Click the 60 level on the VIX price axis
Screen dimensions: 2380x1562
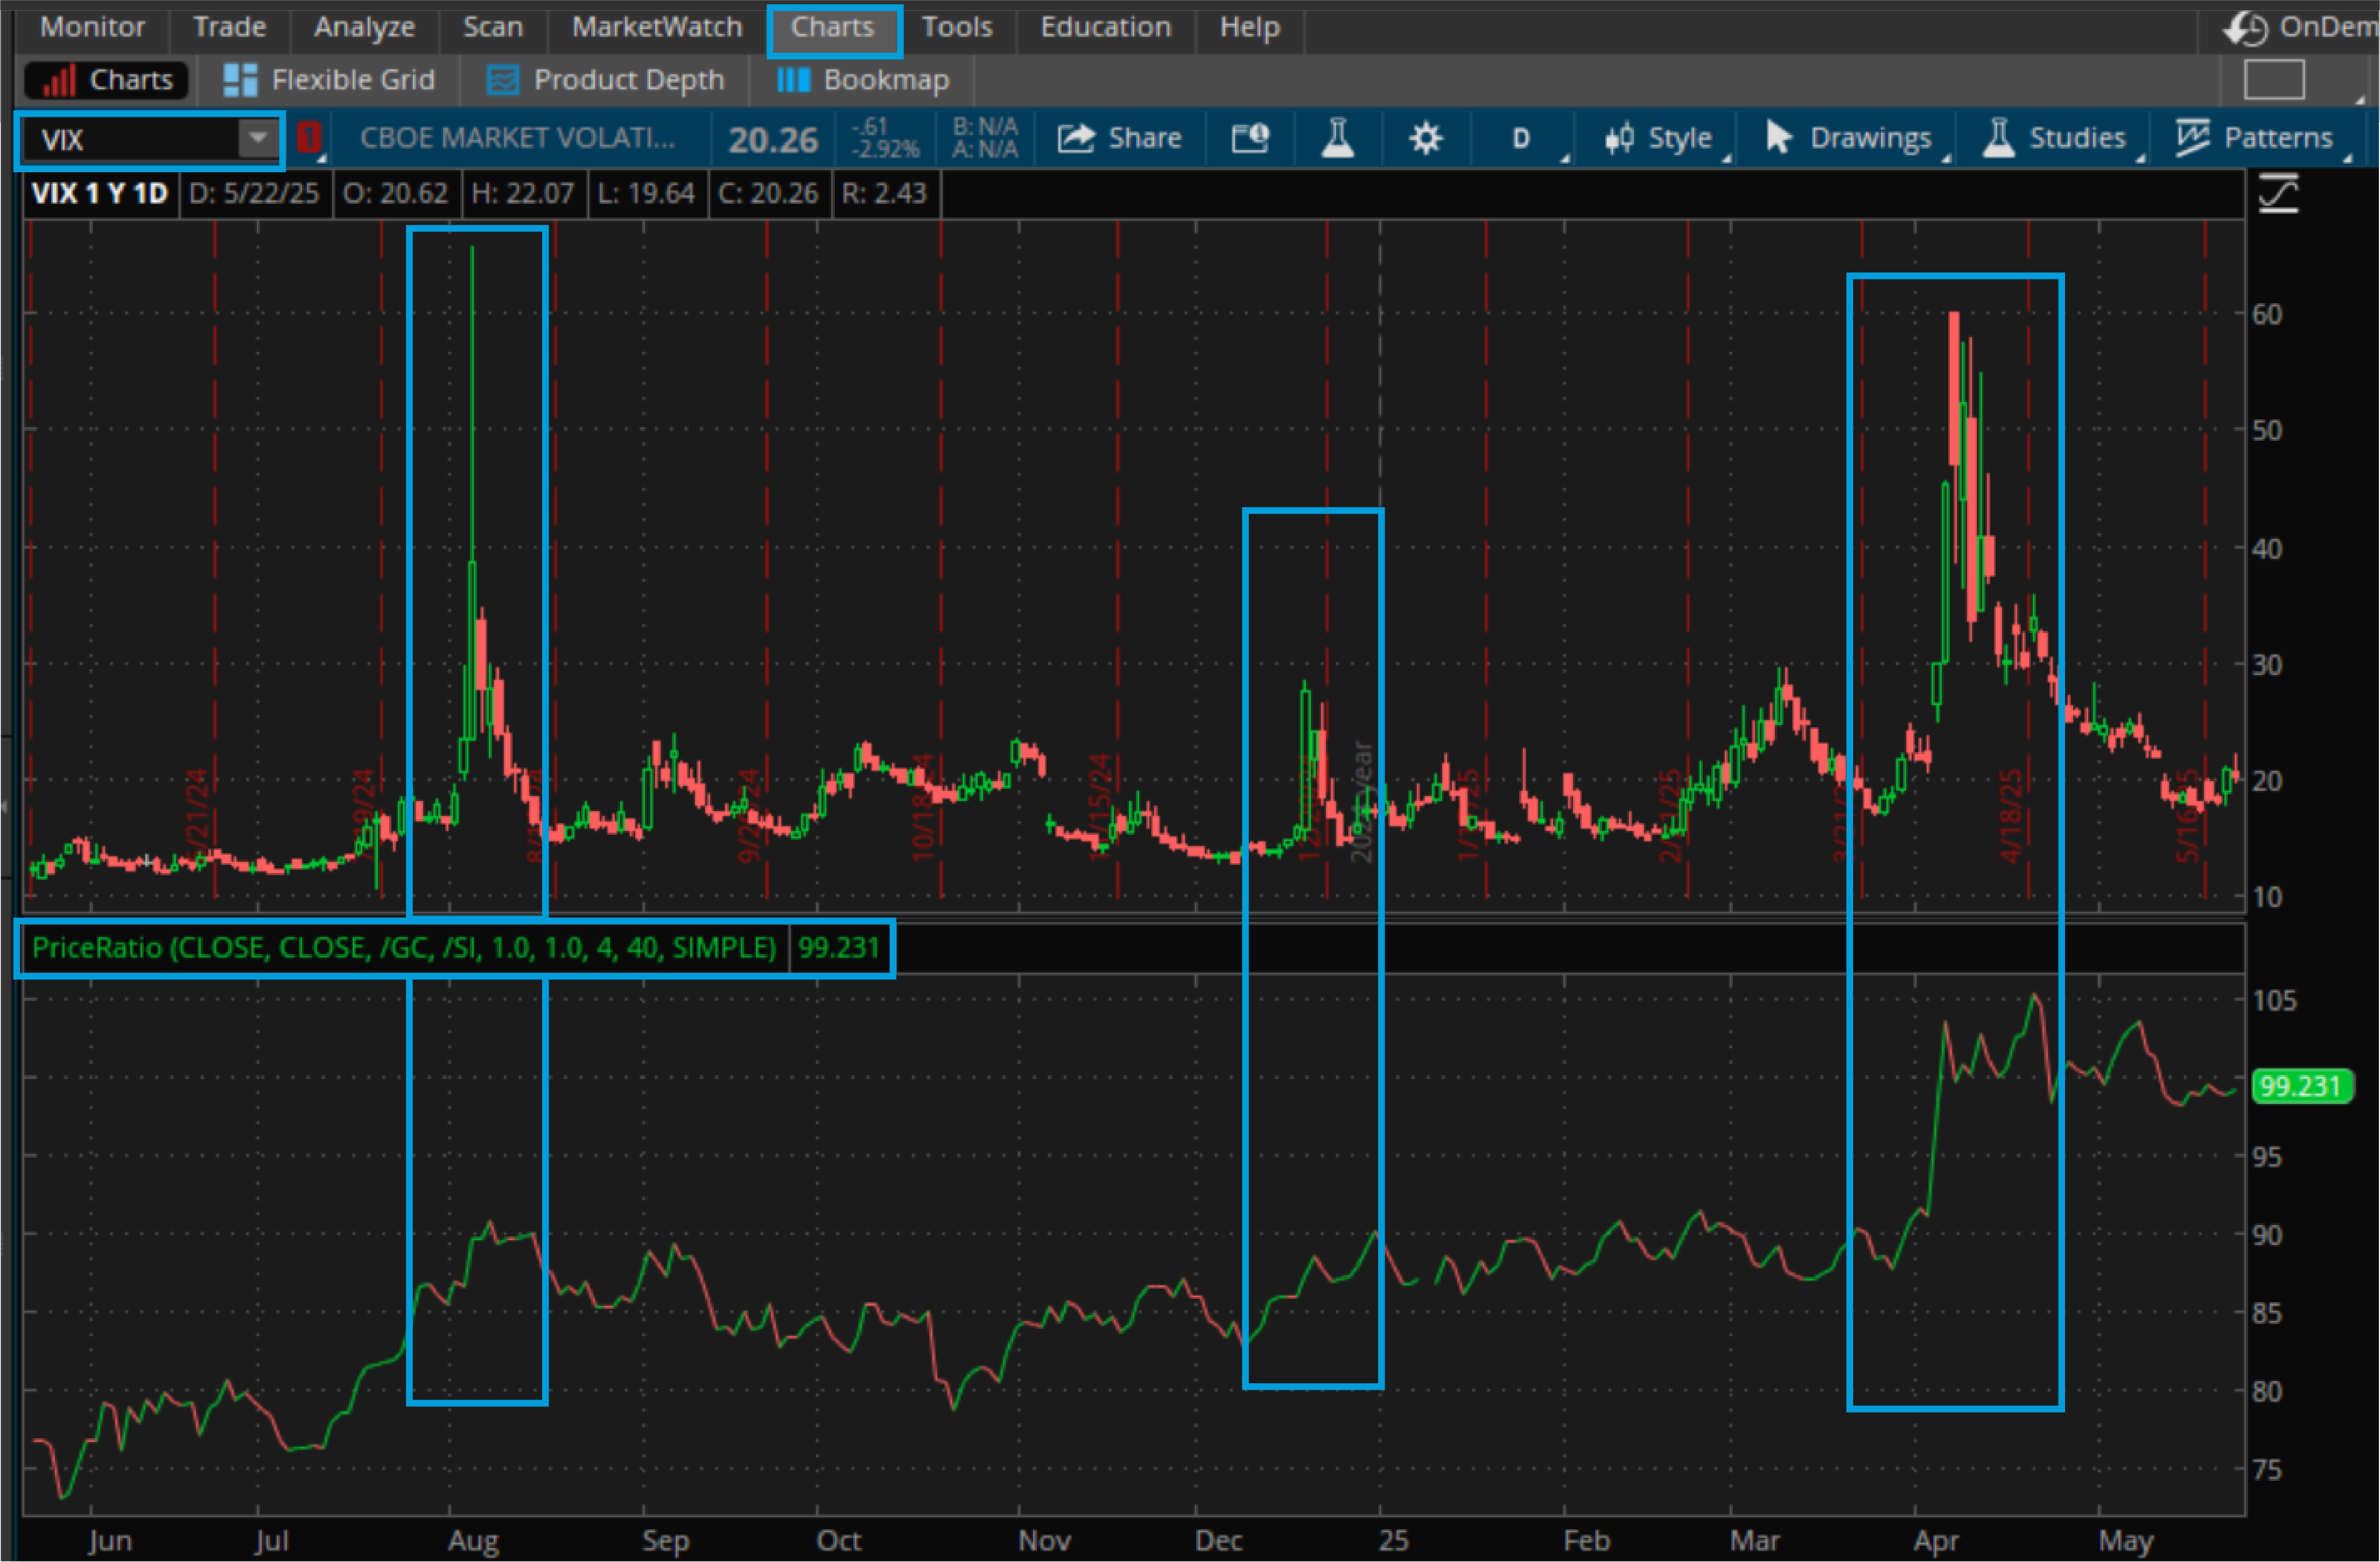[x=2267, y=314]
